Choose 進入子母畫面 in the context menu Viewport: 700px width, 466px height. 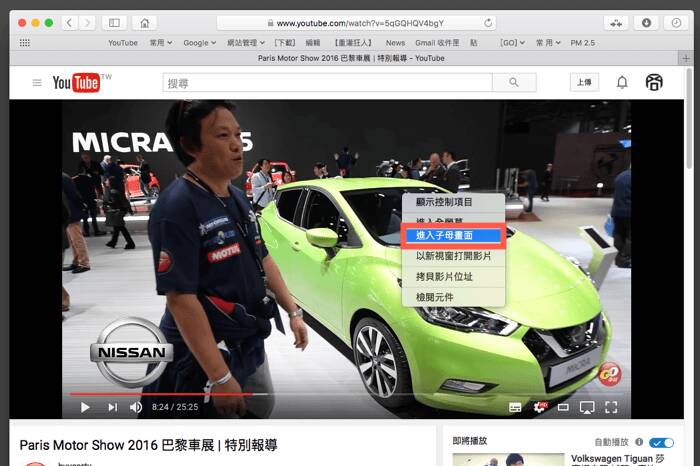453,236
